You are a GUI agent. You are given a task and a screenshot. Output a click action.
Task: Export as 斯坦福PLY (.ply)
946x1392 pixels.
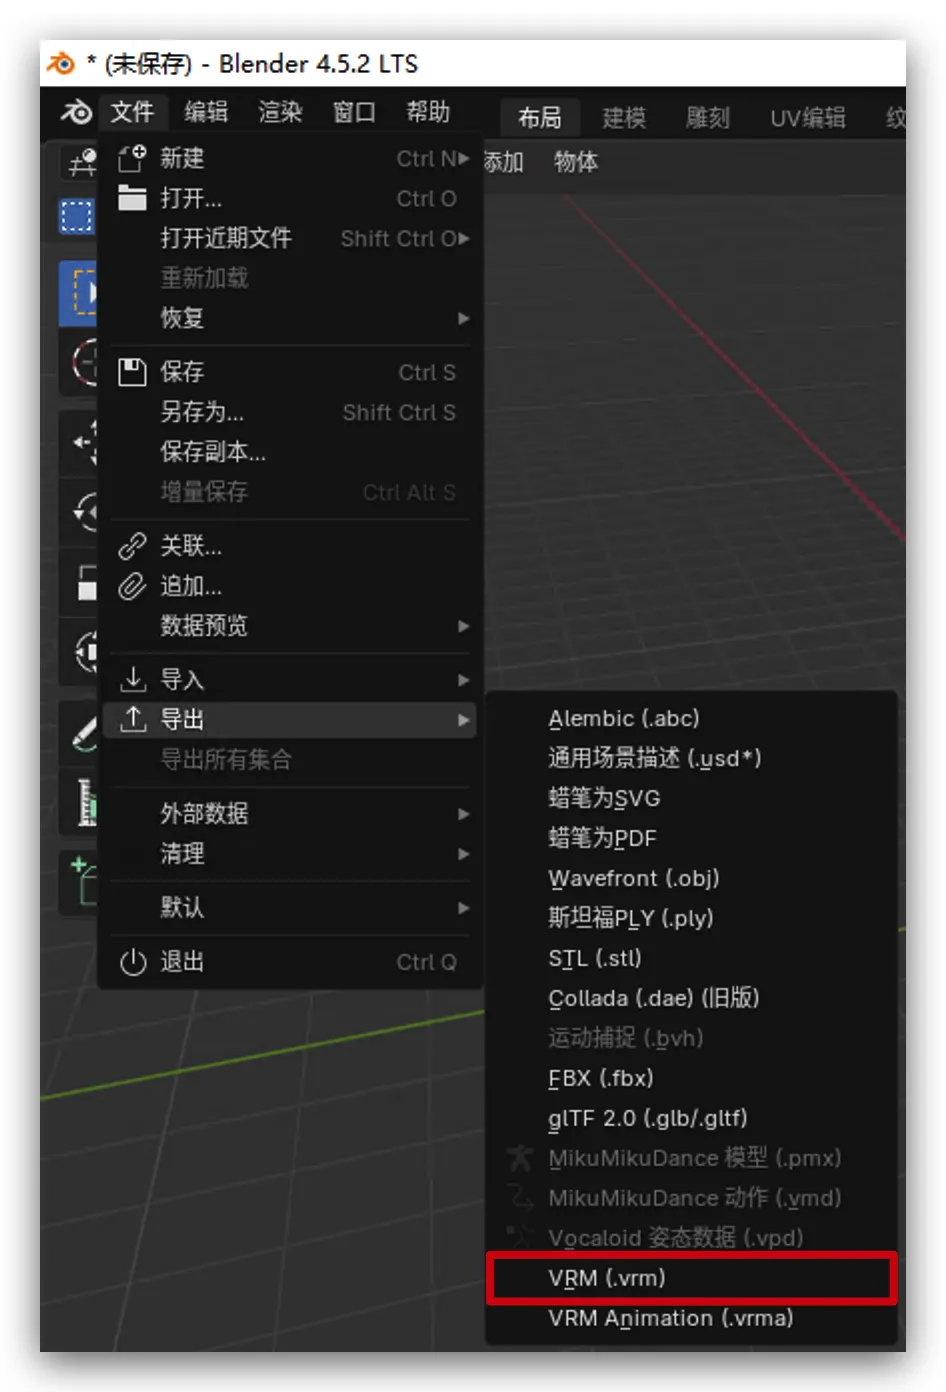point(691,919)
